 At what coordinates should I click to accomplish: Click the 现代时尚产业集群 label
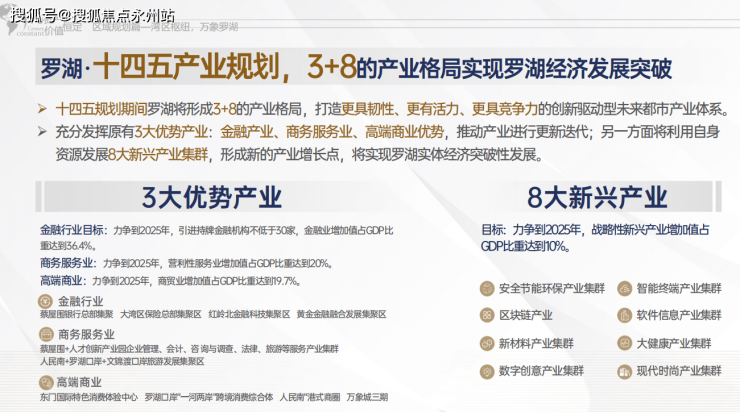click(x=679, y=371)
